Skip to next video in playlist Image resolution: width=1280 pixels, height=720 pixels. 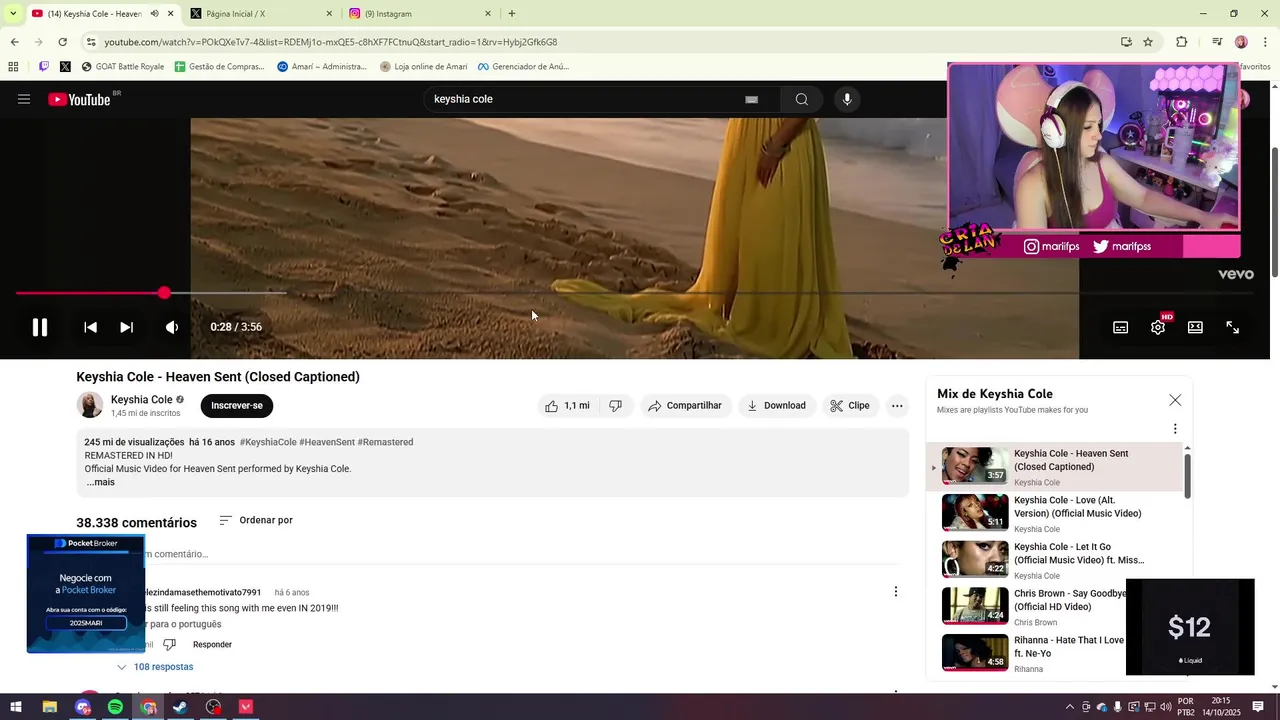(127, 327)
